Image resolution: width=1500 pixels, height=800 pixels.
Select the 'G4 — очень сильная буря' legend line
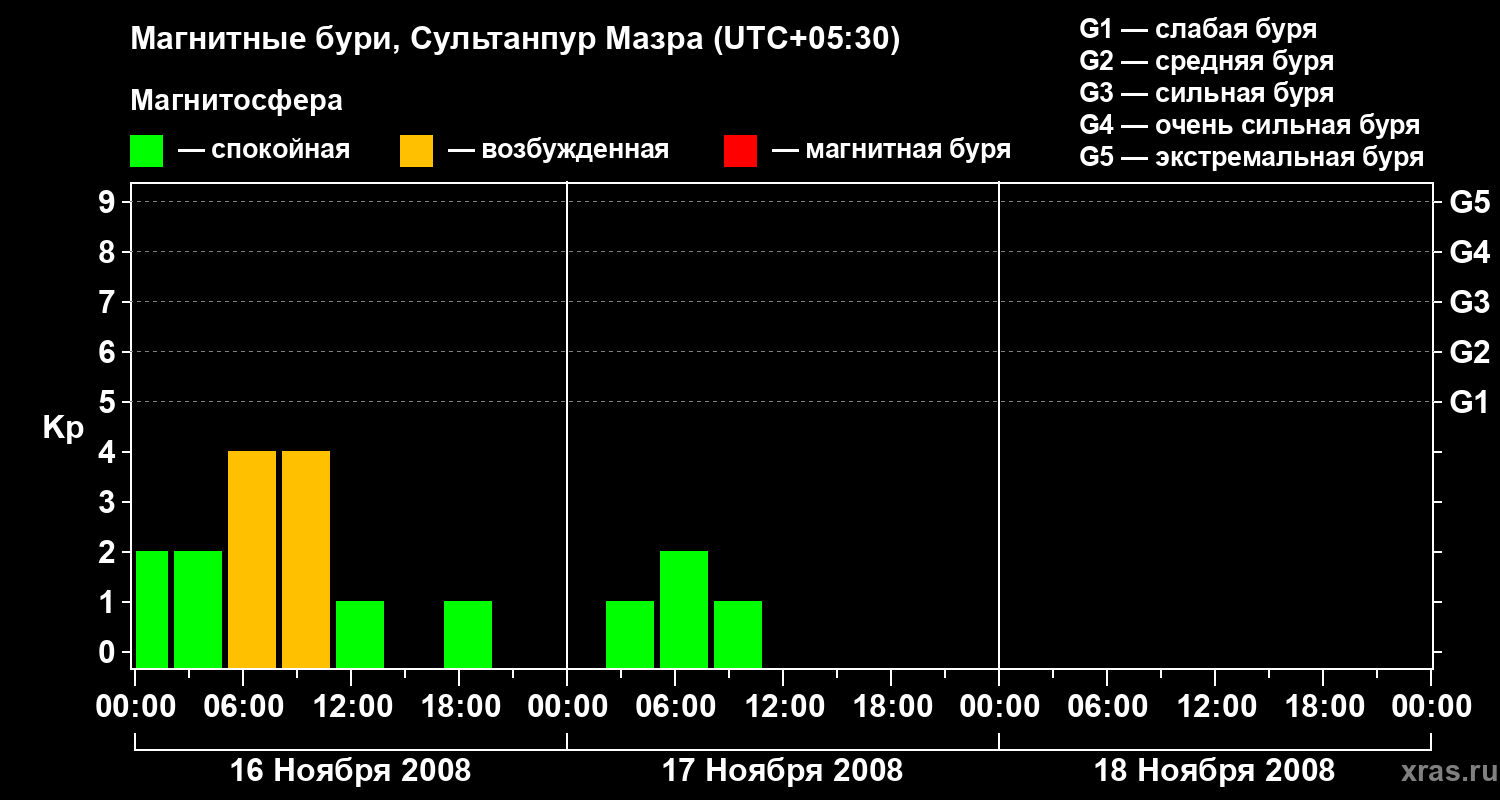(x=1250, y=125)
